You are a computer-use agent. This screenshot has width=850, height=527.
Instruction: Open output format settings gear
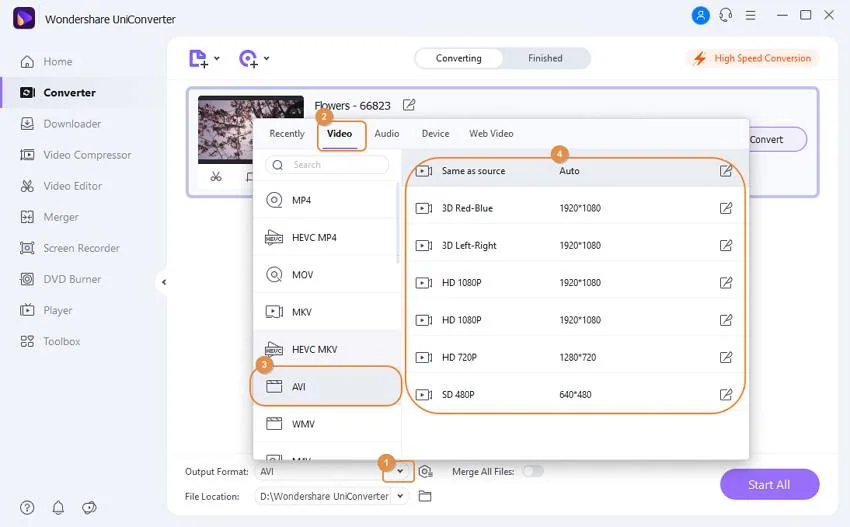426,472
